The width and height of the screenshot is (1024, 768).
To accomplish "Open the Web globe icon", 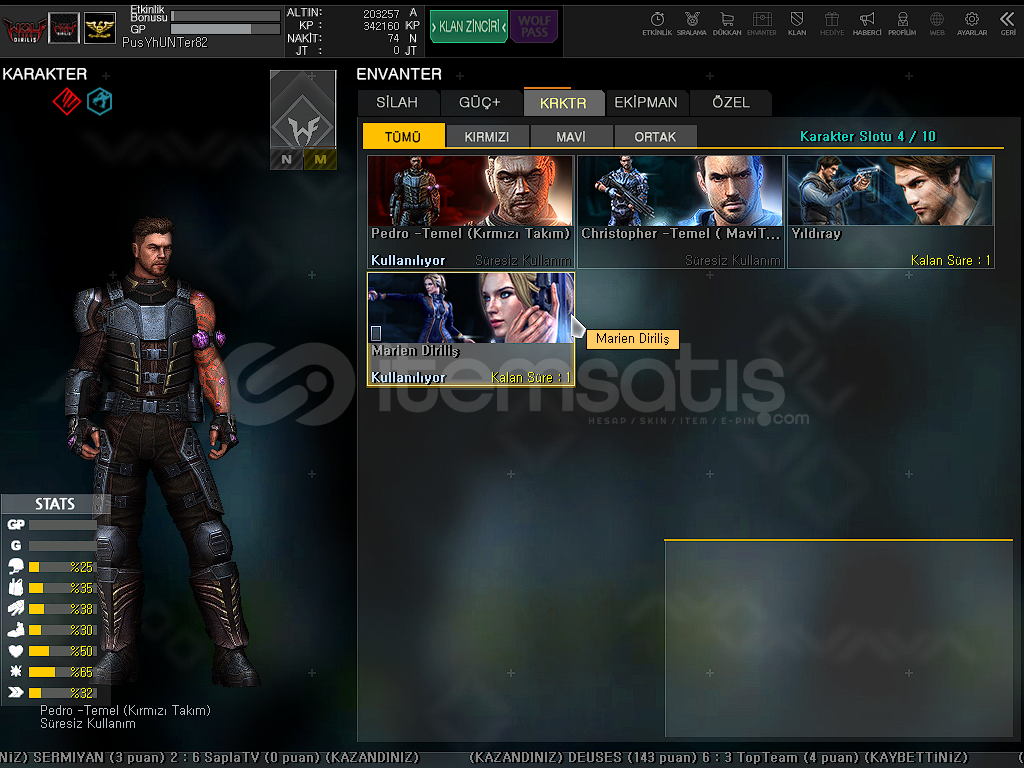I will tap(936, 23).
